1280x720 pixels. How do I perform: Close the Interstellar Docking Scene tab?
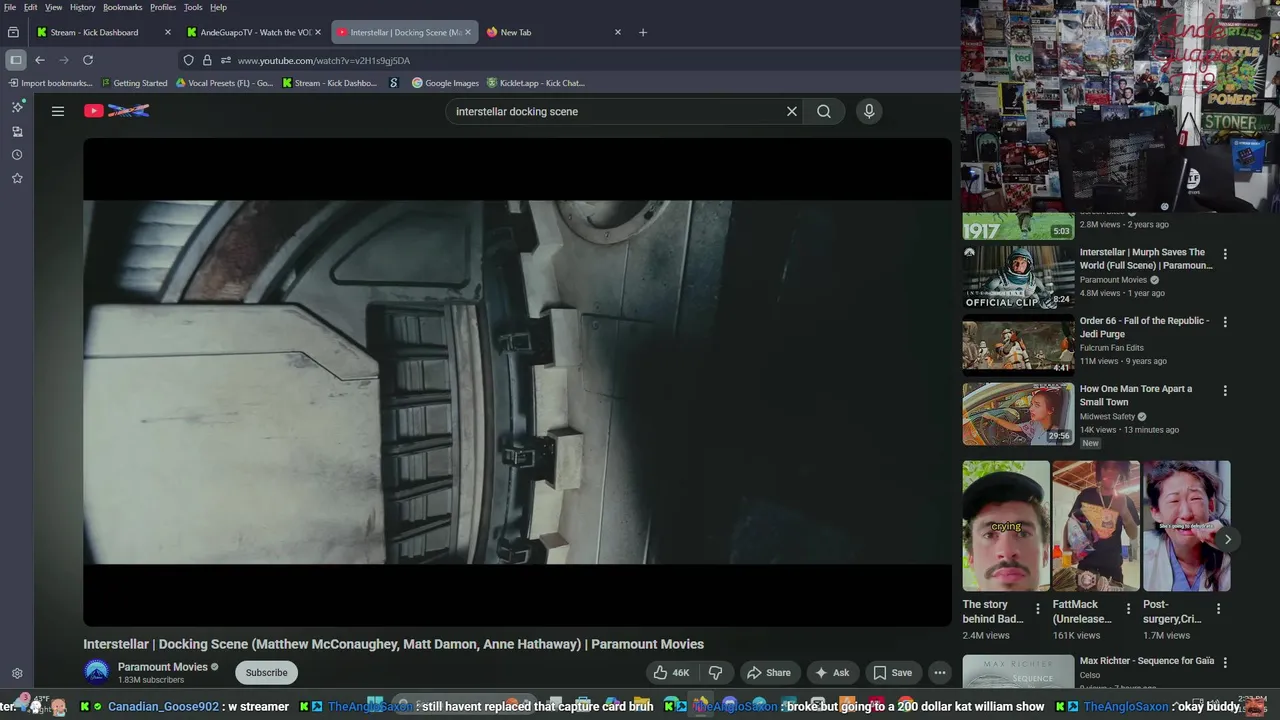(x=468, y=32)
